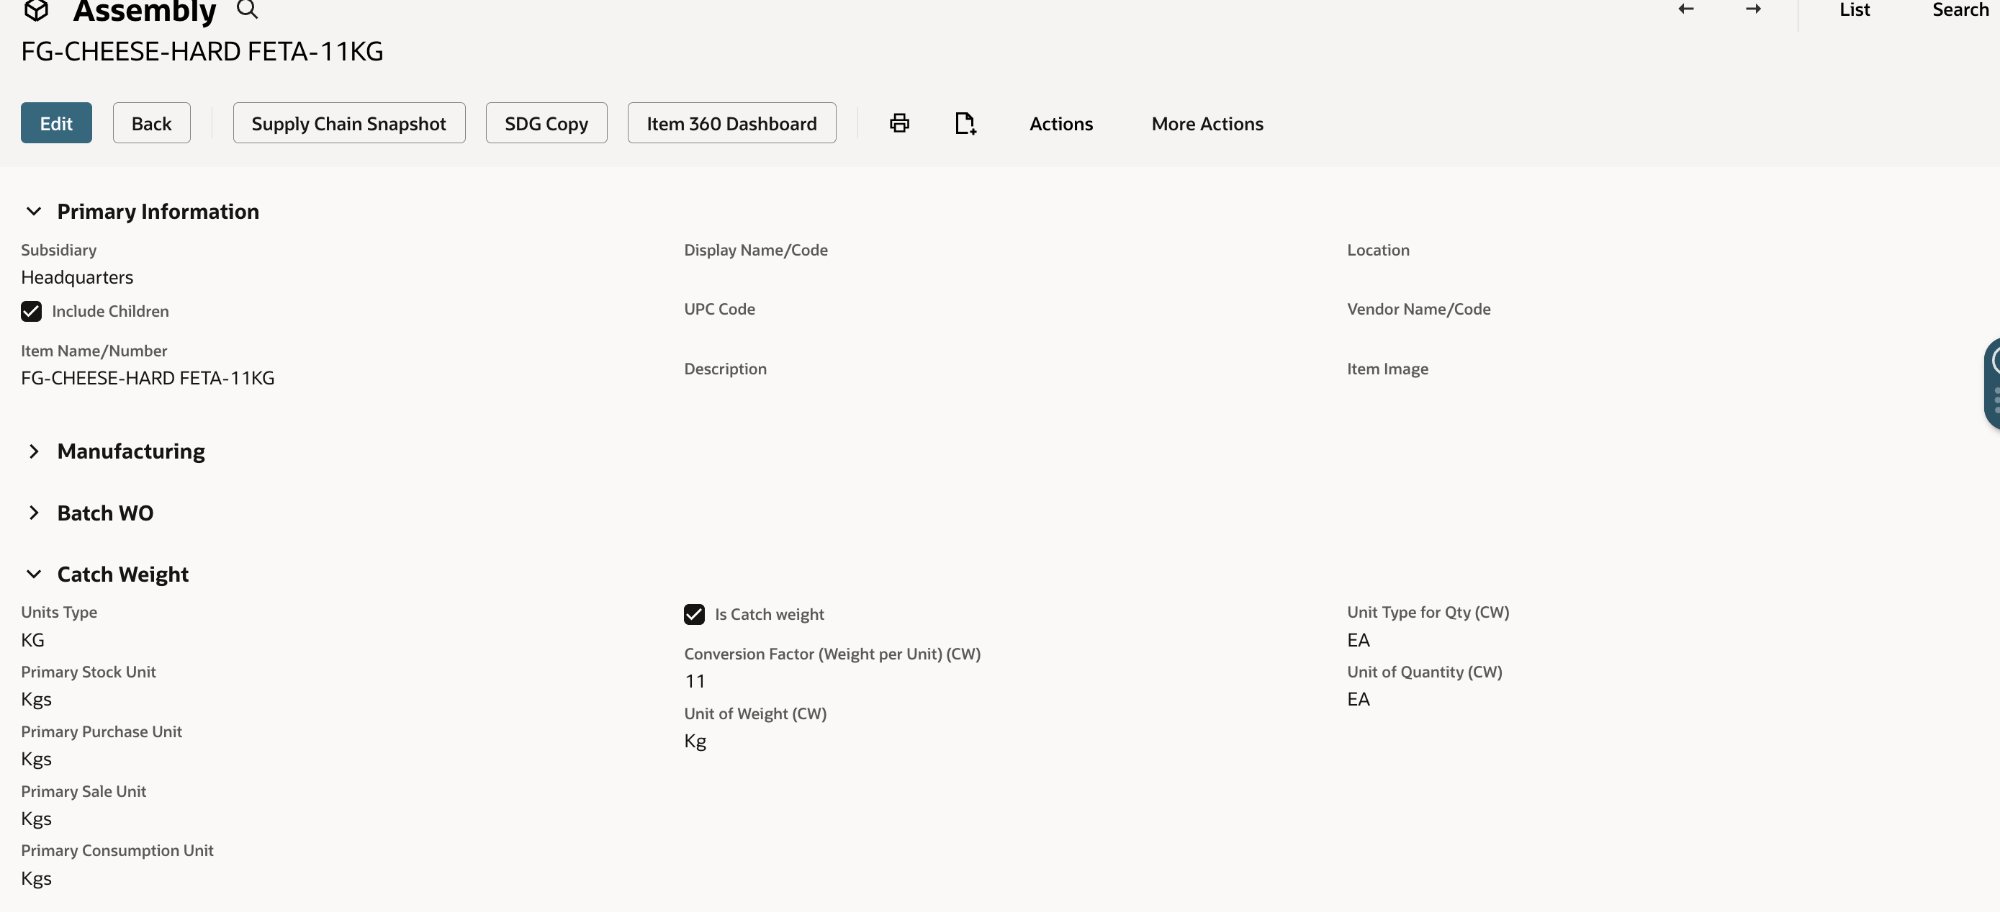Click the Edit button
Image resolution: width=2000 pixels, height=912 pixels.
56,122
